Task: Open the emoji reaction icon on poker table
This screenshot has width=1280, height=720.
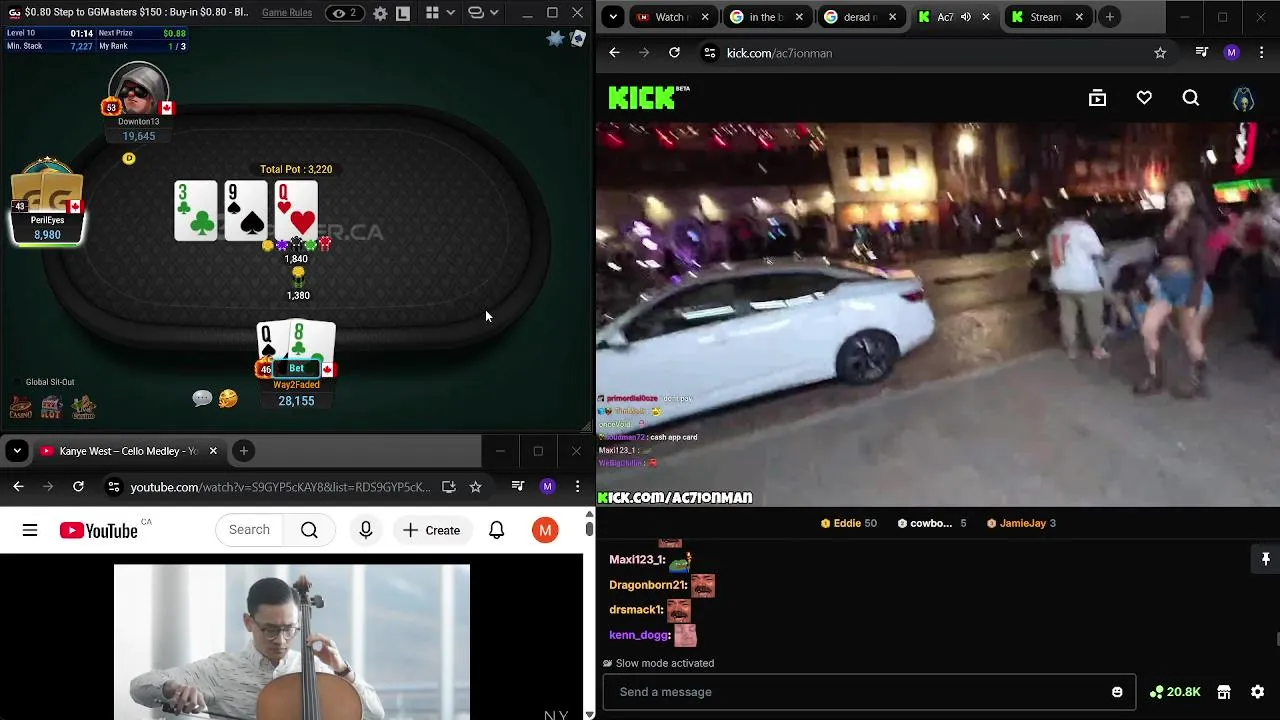Action: click(228, 399)
